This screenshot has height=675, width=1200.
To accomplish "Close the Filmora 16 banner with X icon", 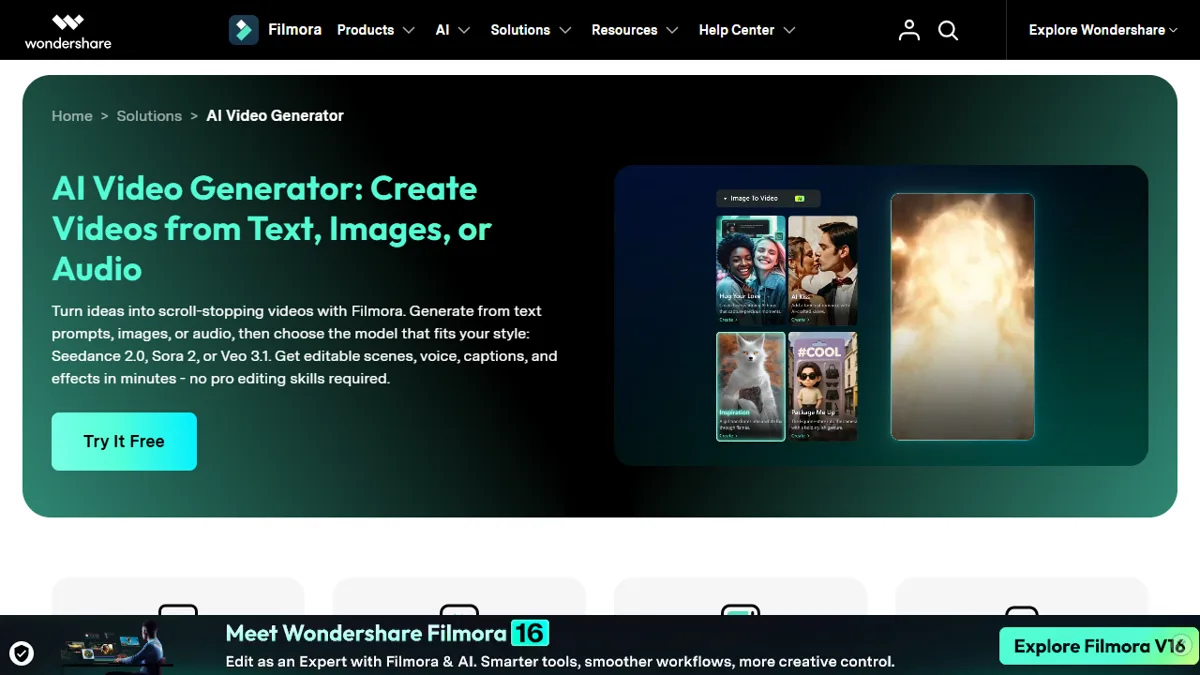I will [1181, 643].
